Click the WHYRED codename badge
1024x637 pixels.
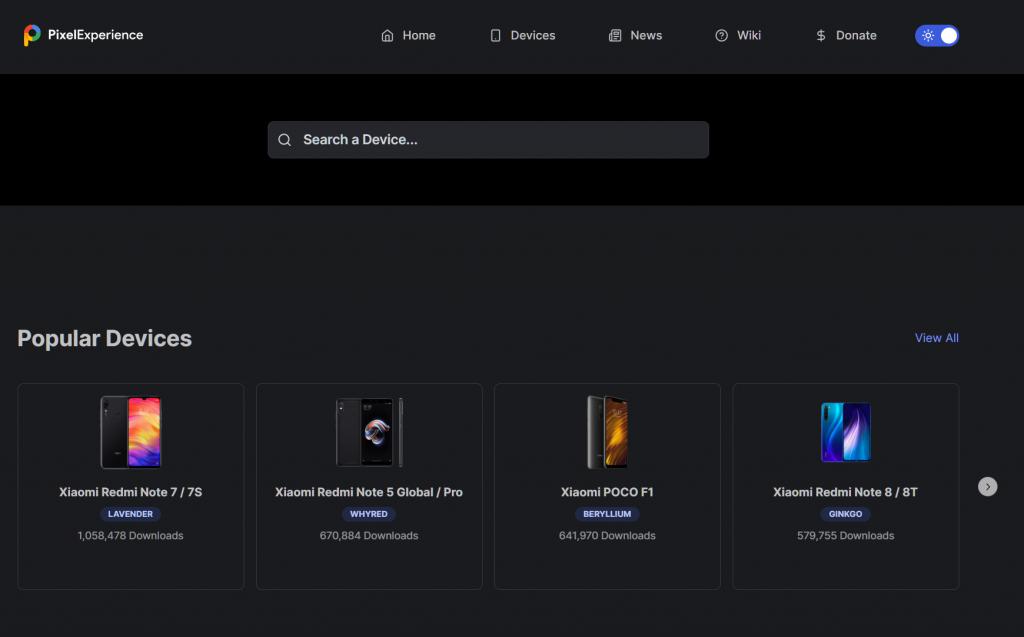click(x=368, y=514)
